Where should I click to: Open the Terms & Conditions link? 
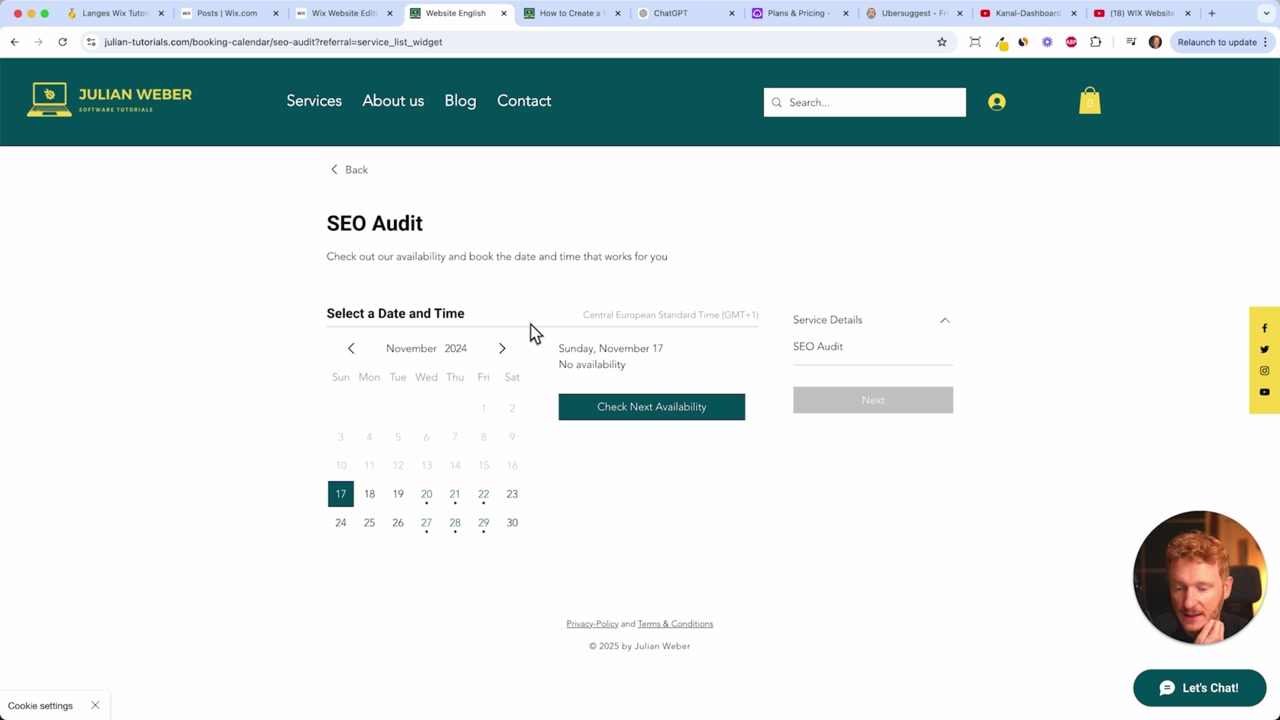coord(675,624)
